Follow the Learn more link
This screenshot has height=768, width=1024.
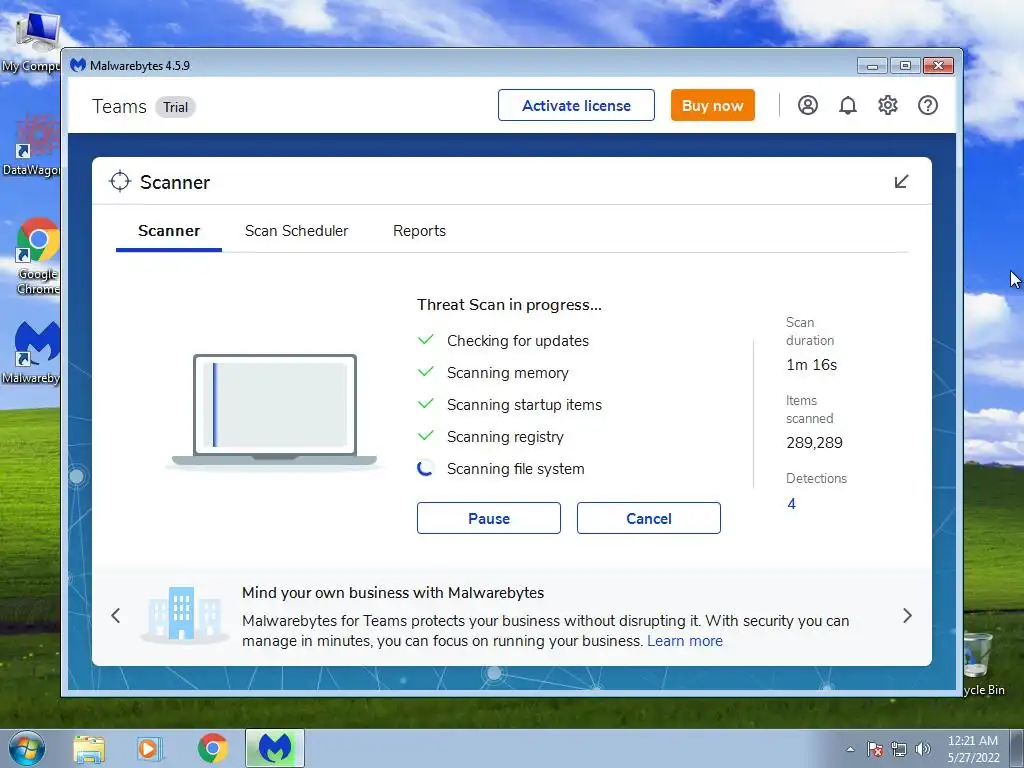685,641
